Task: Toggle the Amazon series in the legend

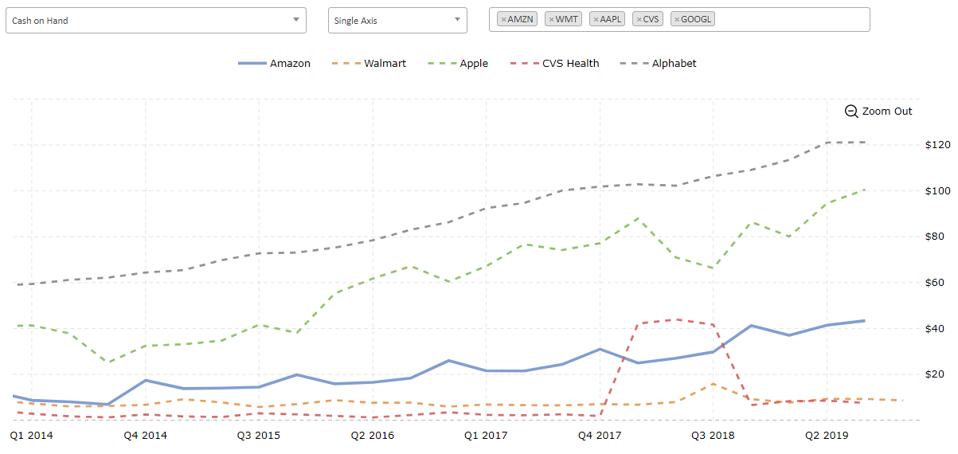Action: (x=274, y=64)
